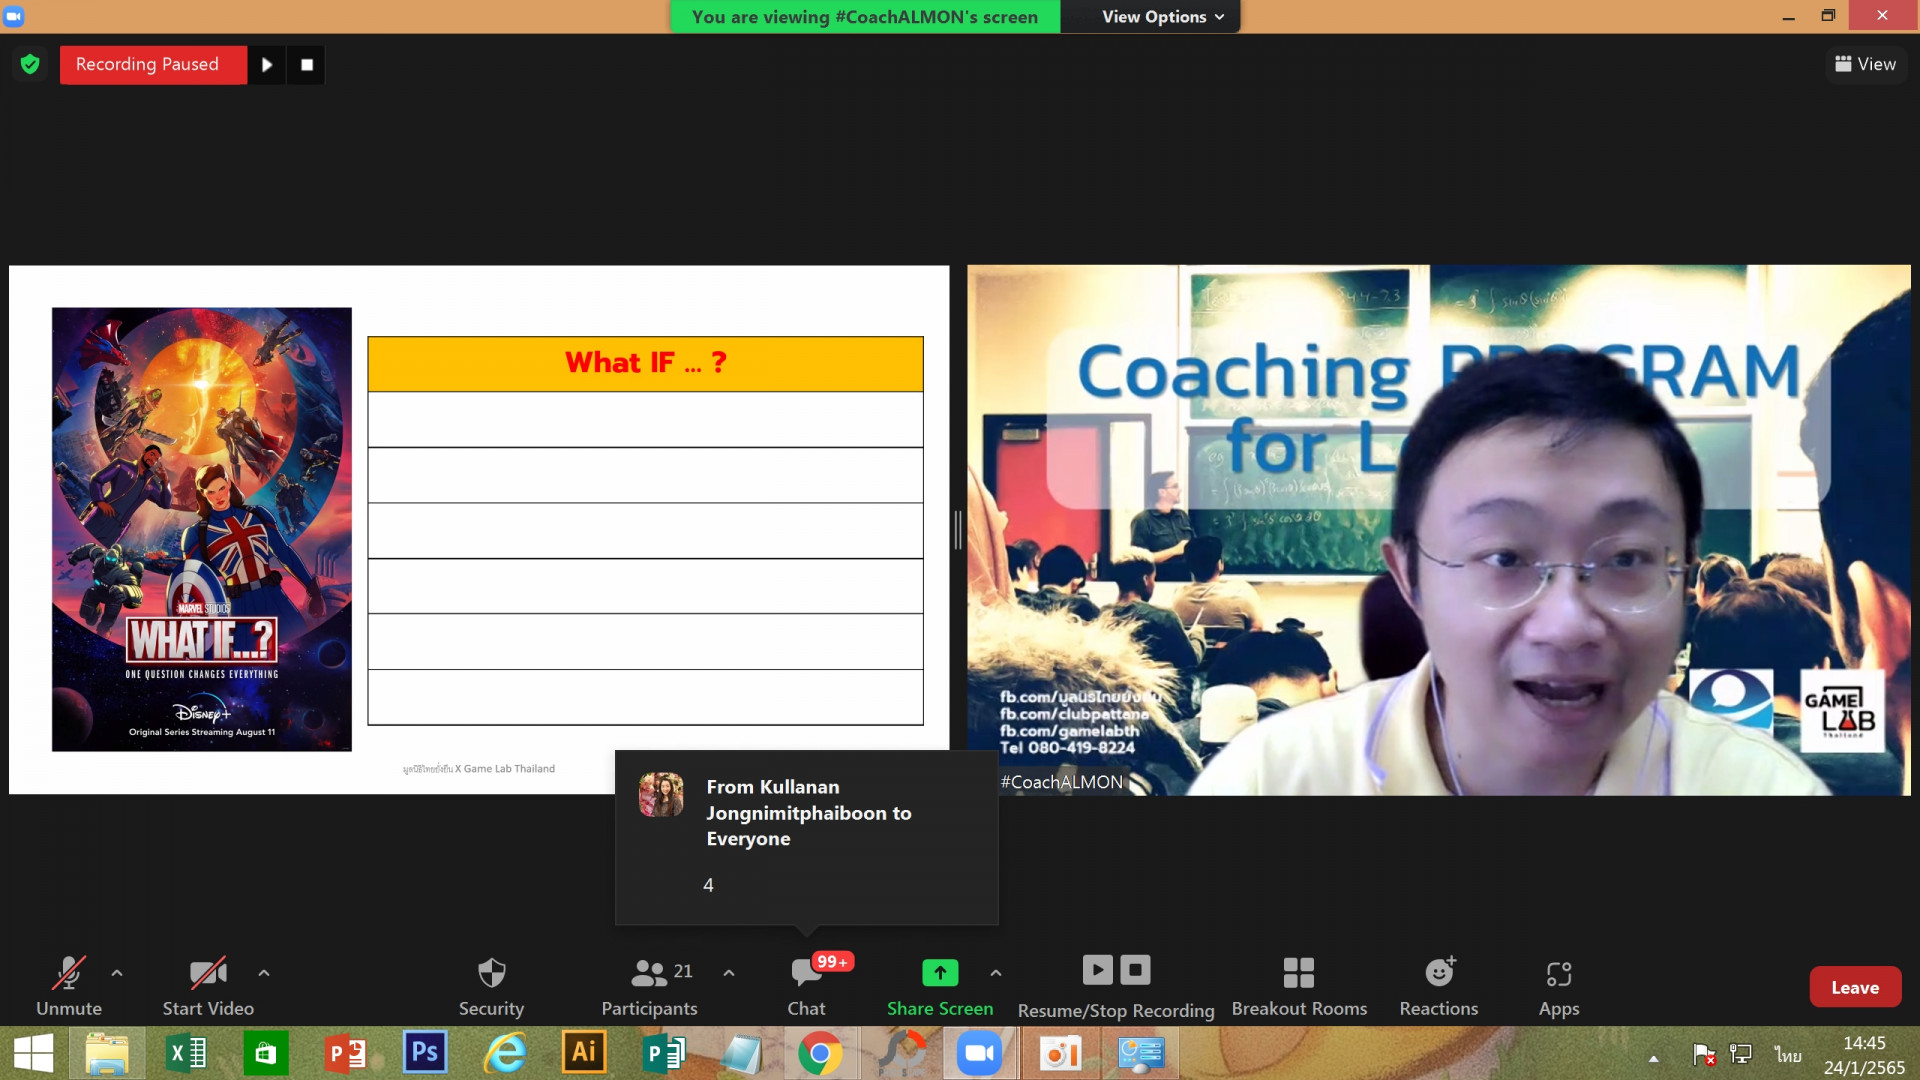
Task: Click the chat notification from Kullanan
Action: pos(806,837)
